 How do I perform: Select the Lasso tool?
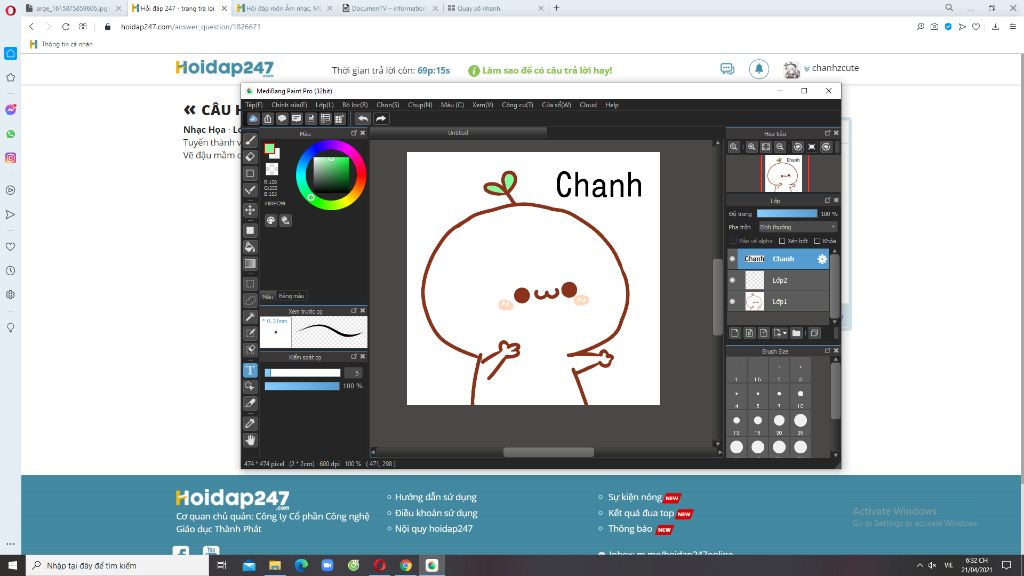click(x=250, y=300)
